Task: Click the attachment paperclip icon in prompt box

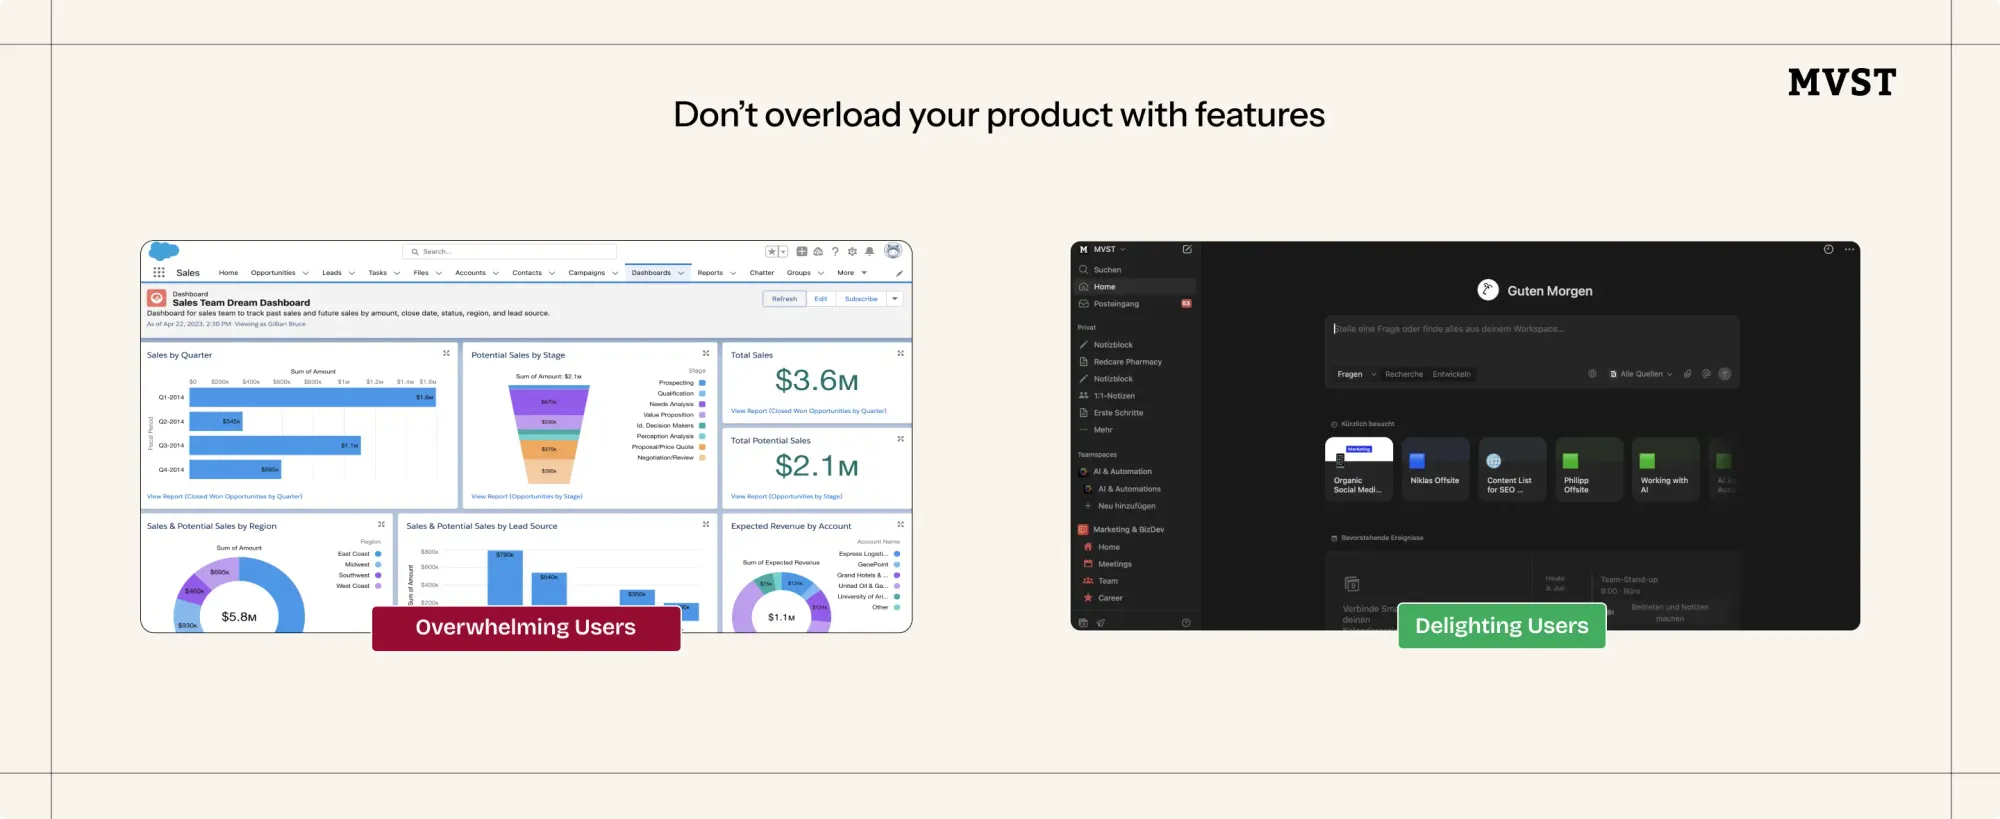Action: click(x=1687, y=374)
